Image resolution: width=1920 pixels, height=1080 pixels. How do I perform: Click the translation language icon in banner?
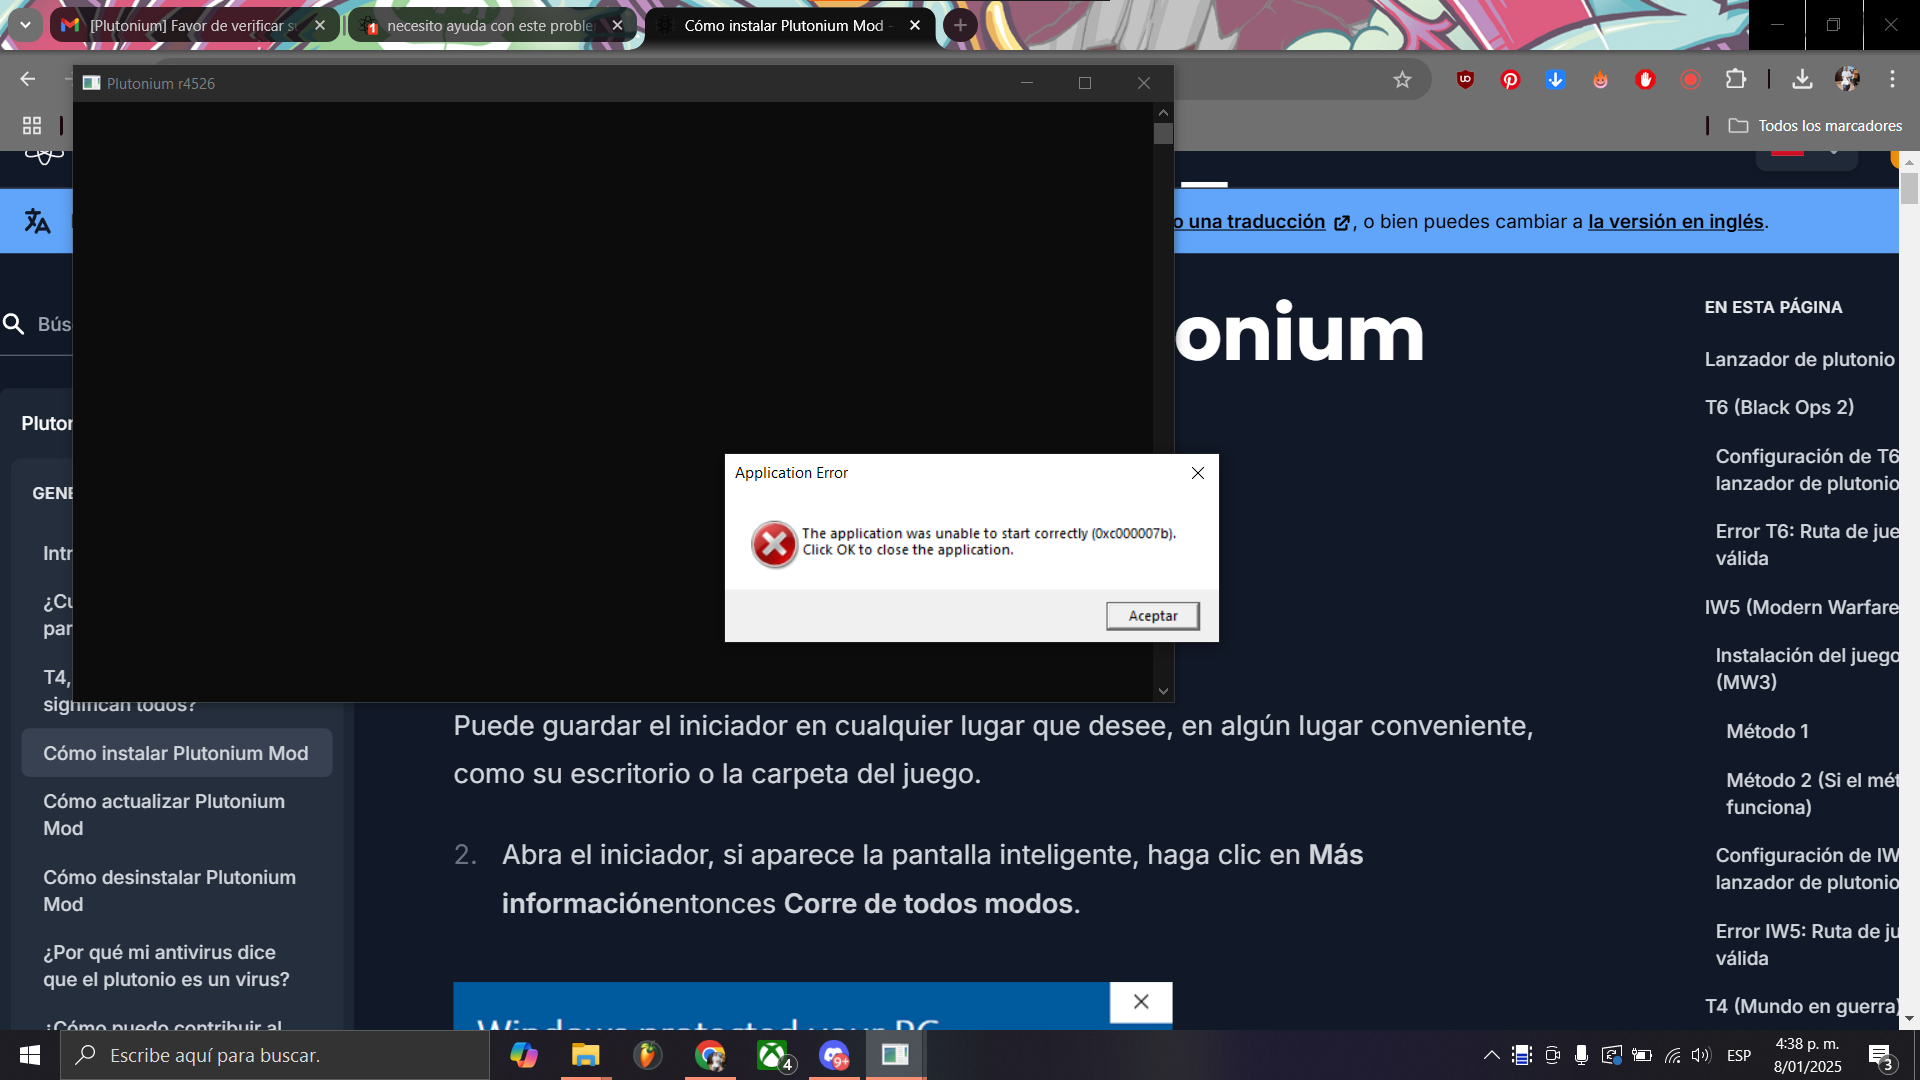pos(37,221)
